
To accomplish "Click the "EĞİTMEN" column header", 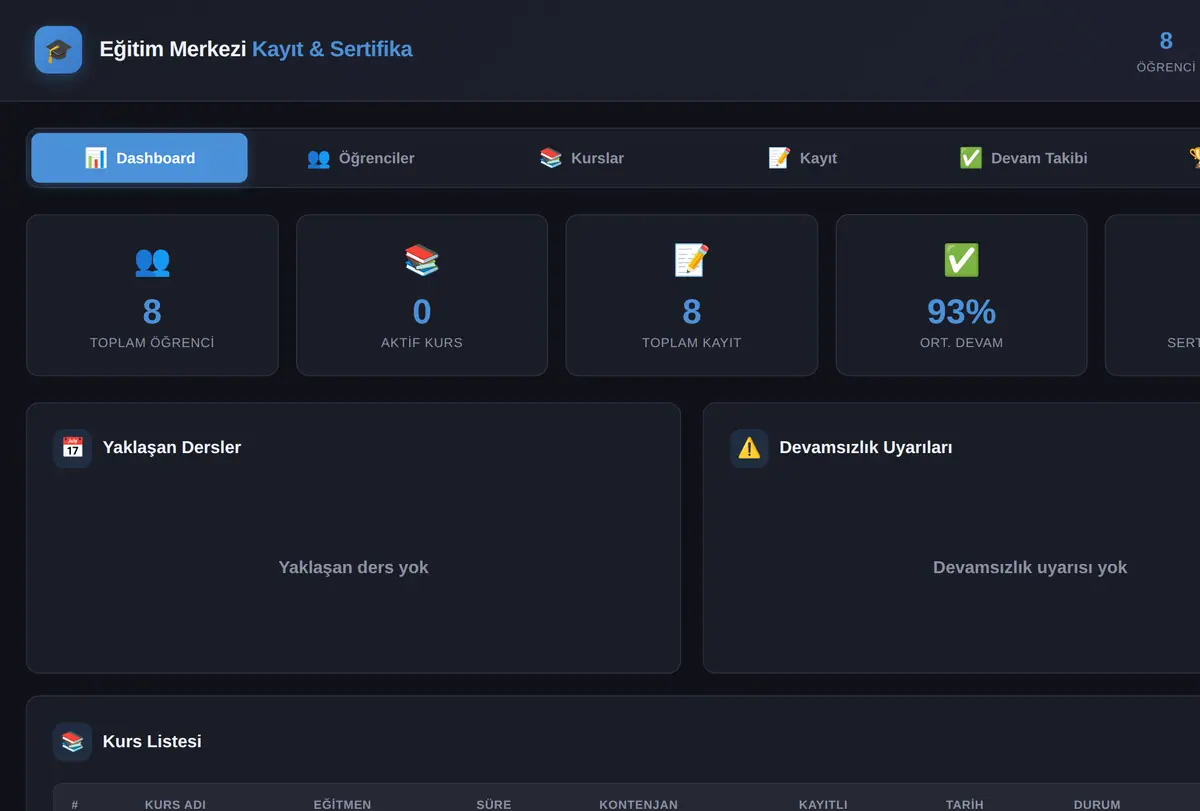I will pyautogui.click(x=342, y=805).
